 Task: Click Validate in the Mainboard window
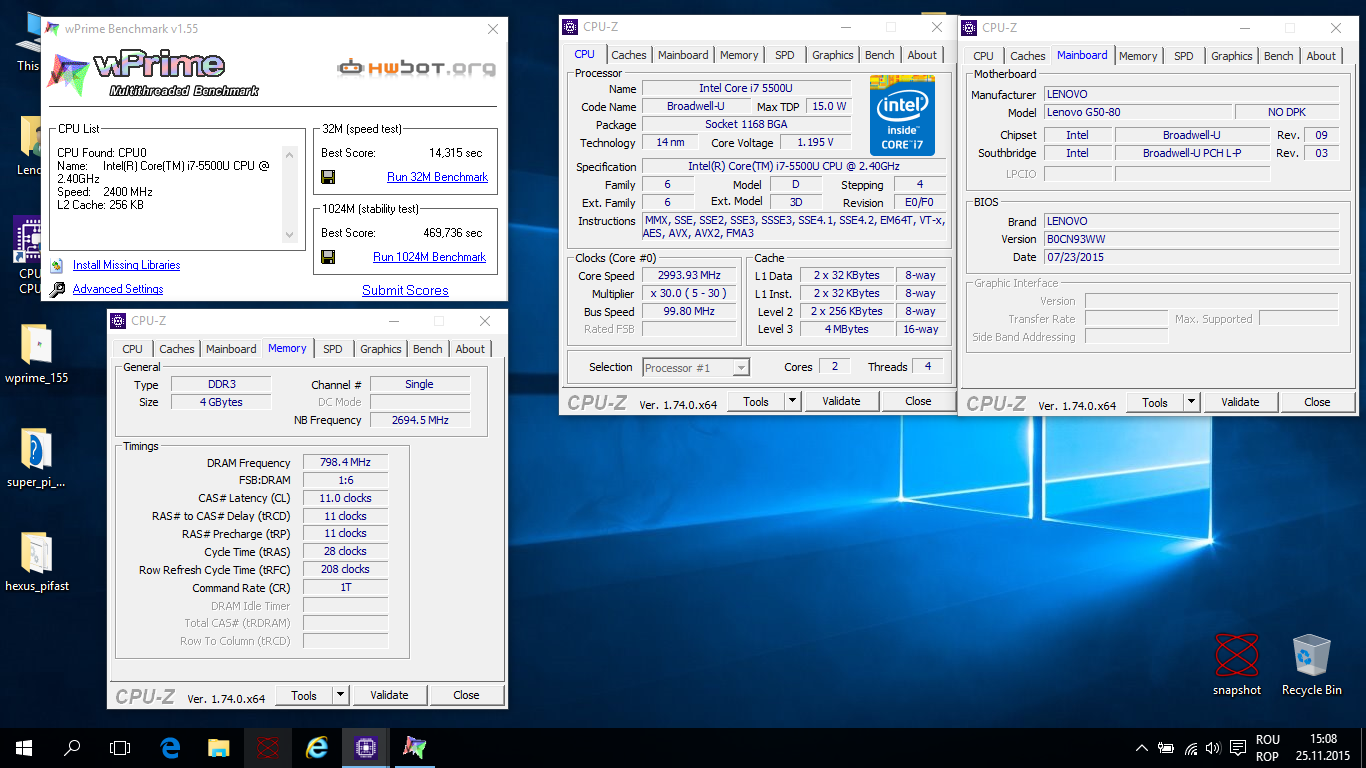point(1240,402)
